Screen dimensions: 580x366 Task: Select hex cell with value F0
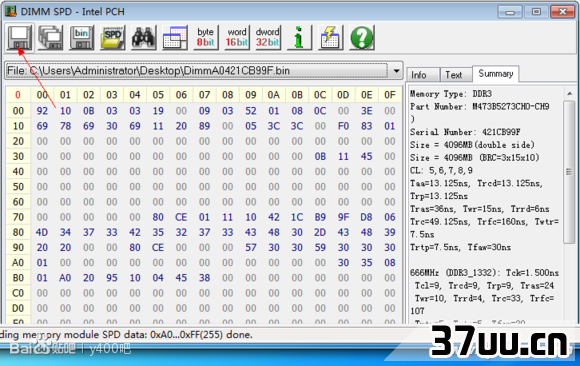pyautogui.click(x=343, y=126)
